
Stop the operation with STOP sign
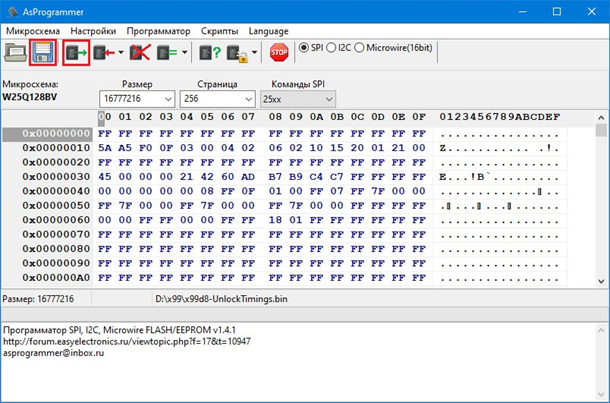pyautogui.click(x=279, y=53)
